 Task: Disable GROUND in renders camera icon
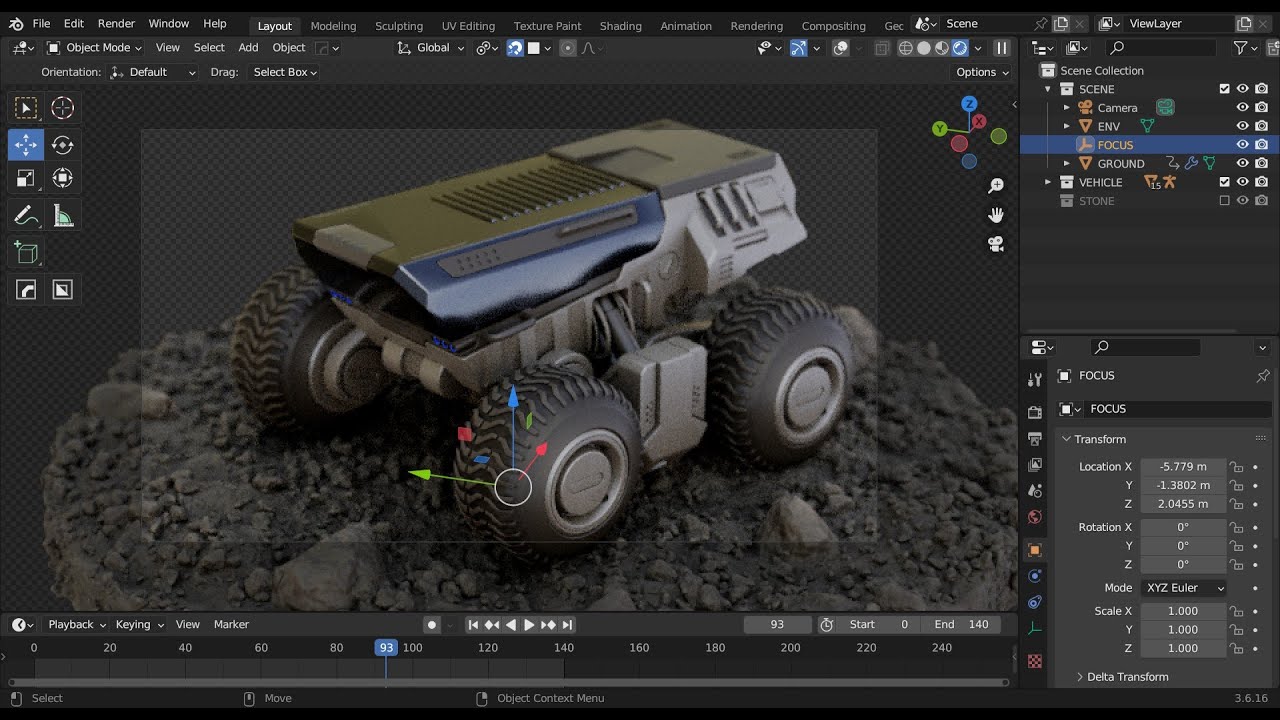click(x=1262, y=164)
